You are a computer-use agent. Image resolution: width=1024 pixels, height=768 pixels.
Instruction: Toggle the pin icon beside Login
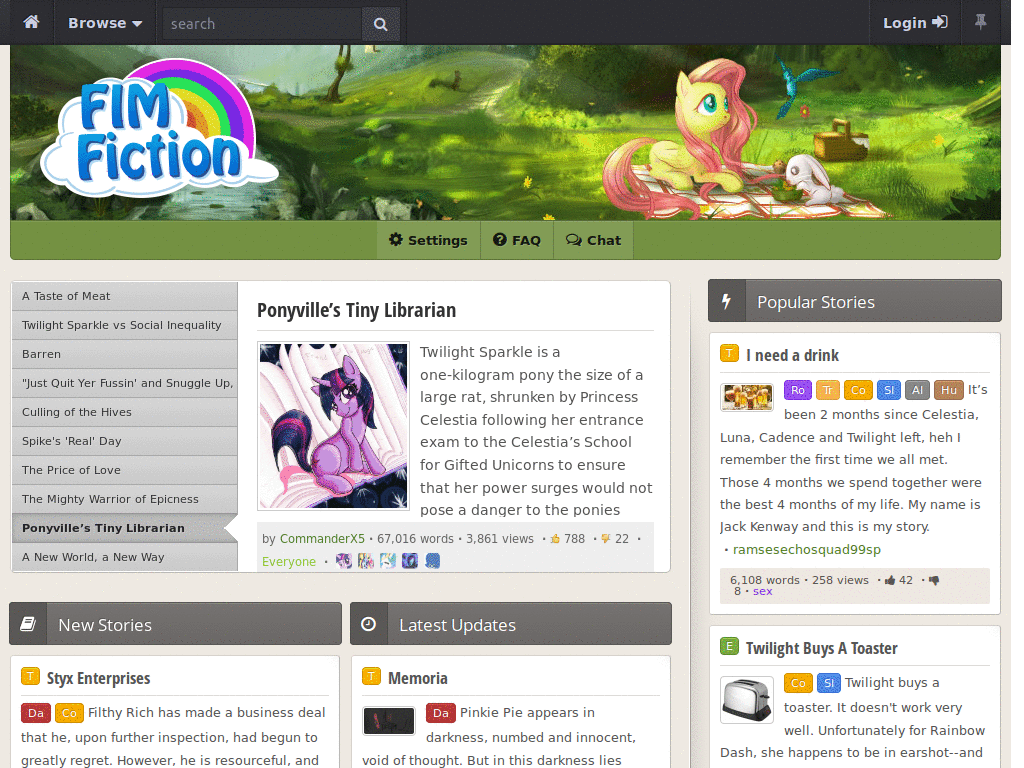[980, 22]
